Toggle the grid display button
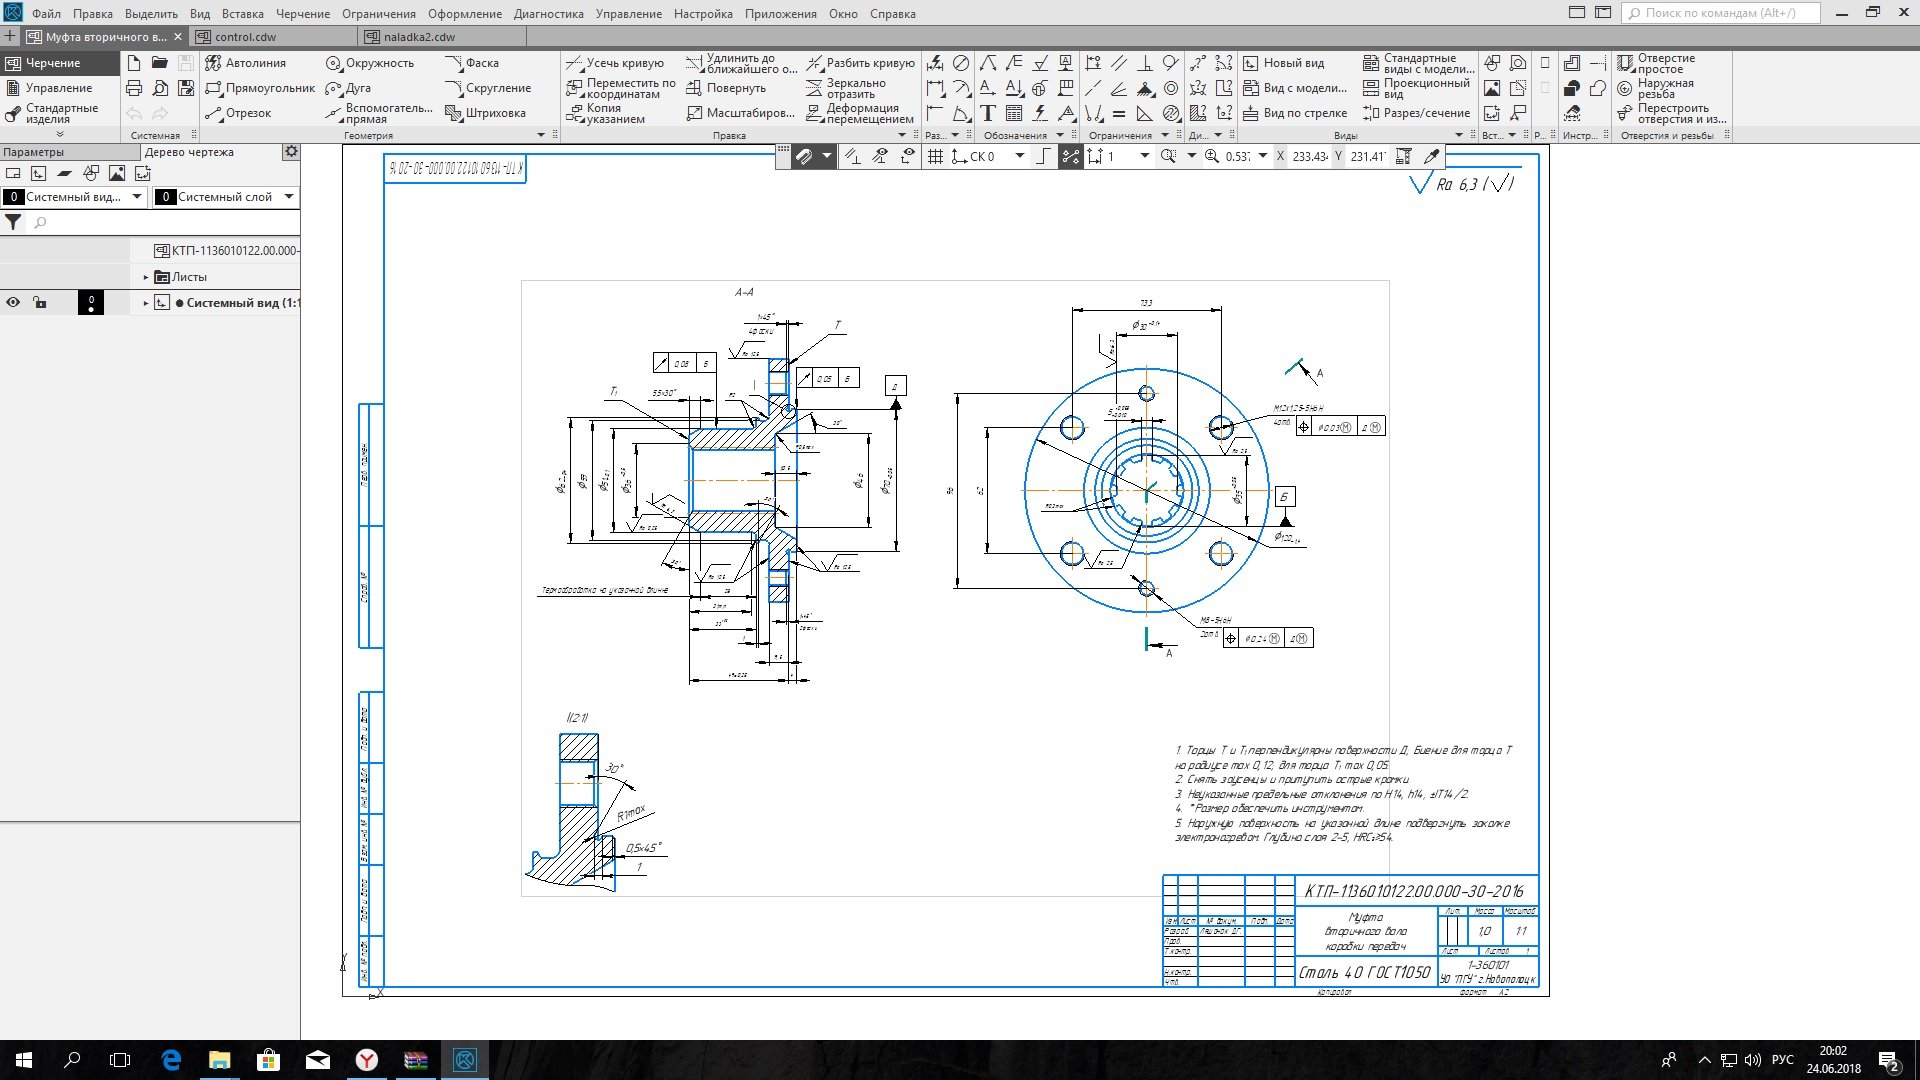The image size is (1920, 1080). tap(935, 156)
